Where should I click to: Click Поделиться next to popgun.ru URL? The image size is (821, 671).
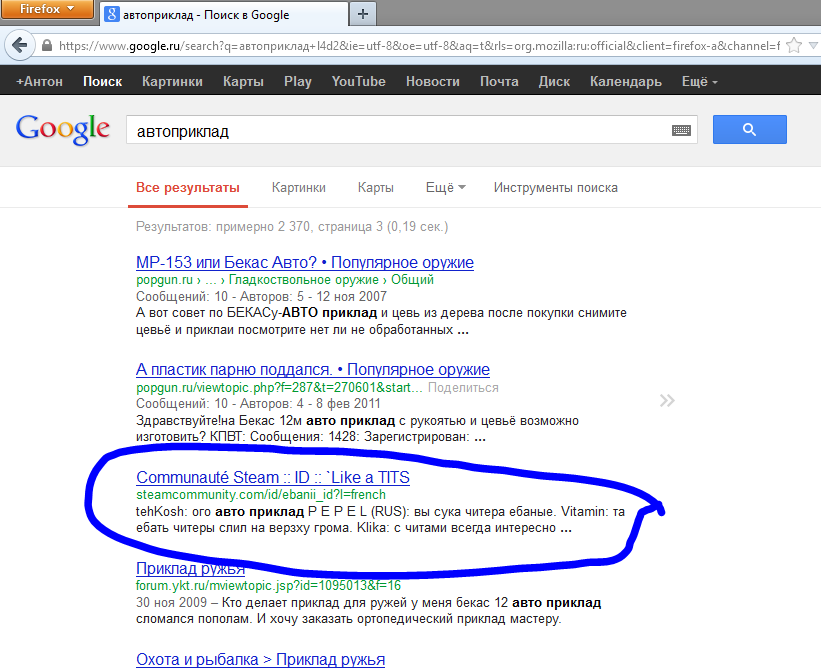click(463, 388)
